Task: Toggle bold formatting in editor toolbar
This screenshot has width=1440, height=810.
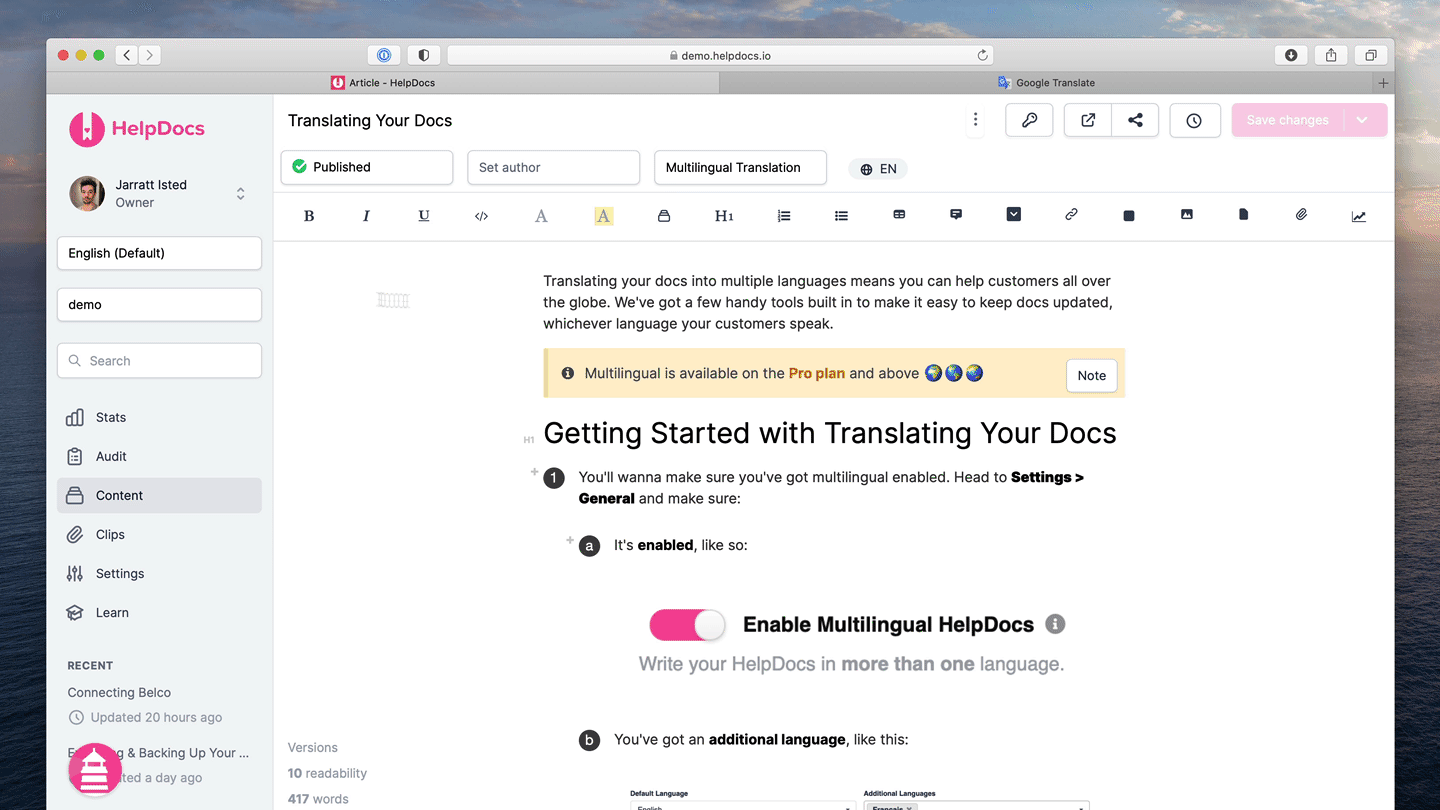Action: pyautogui.click(x=309, y=216)
